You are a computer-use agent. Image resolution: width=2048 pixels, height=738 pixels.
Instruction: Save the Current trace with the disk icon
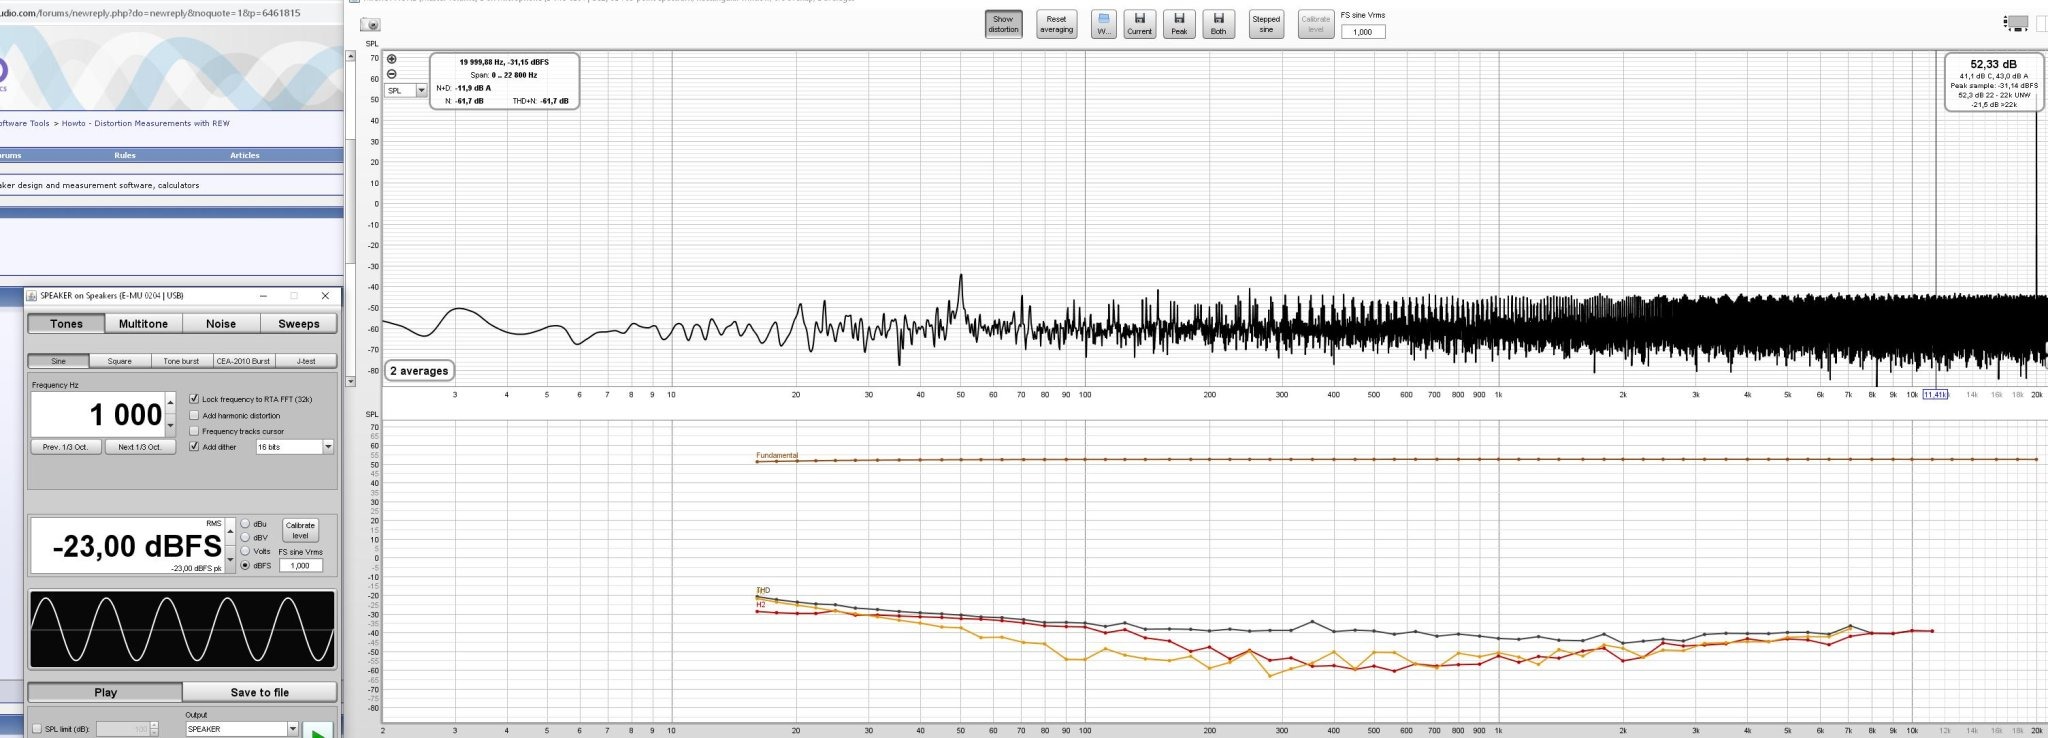click(x=1139, y=24)
